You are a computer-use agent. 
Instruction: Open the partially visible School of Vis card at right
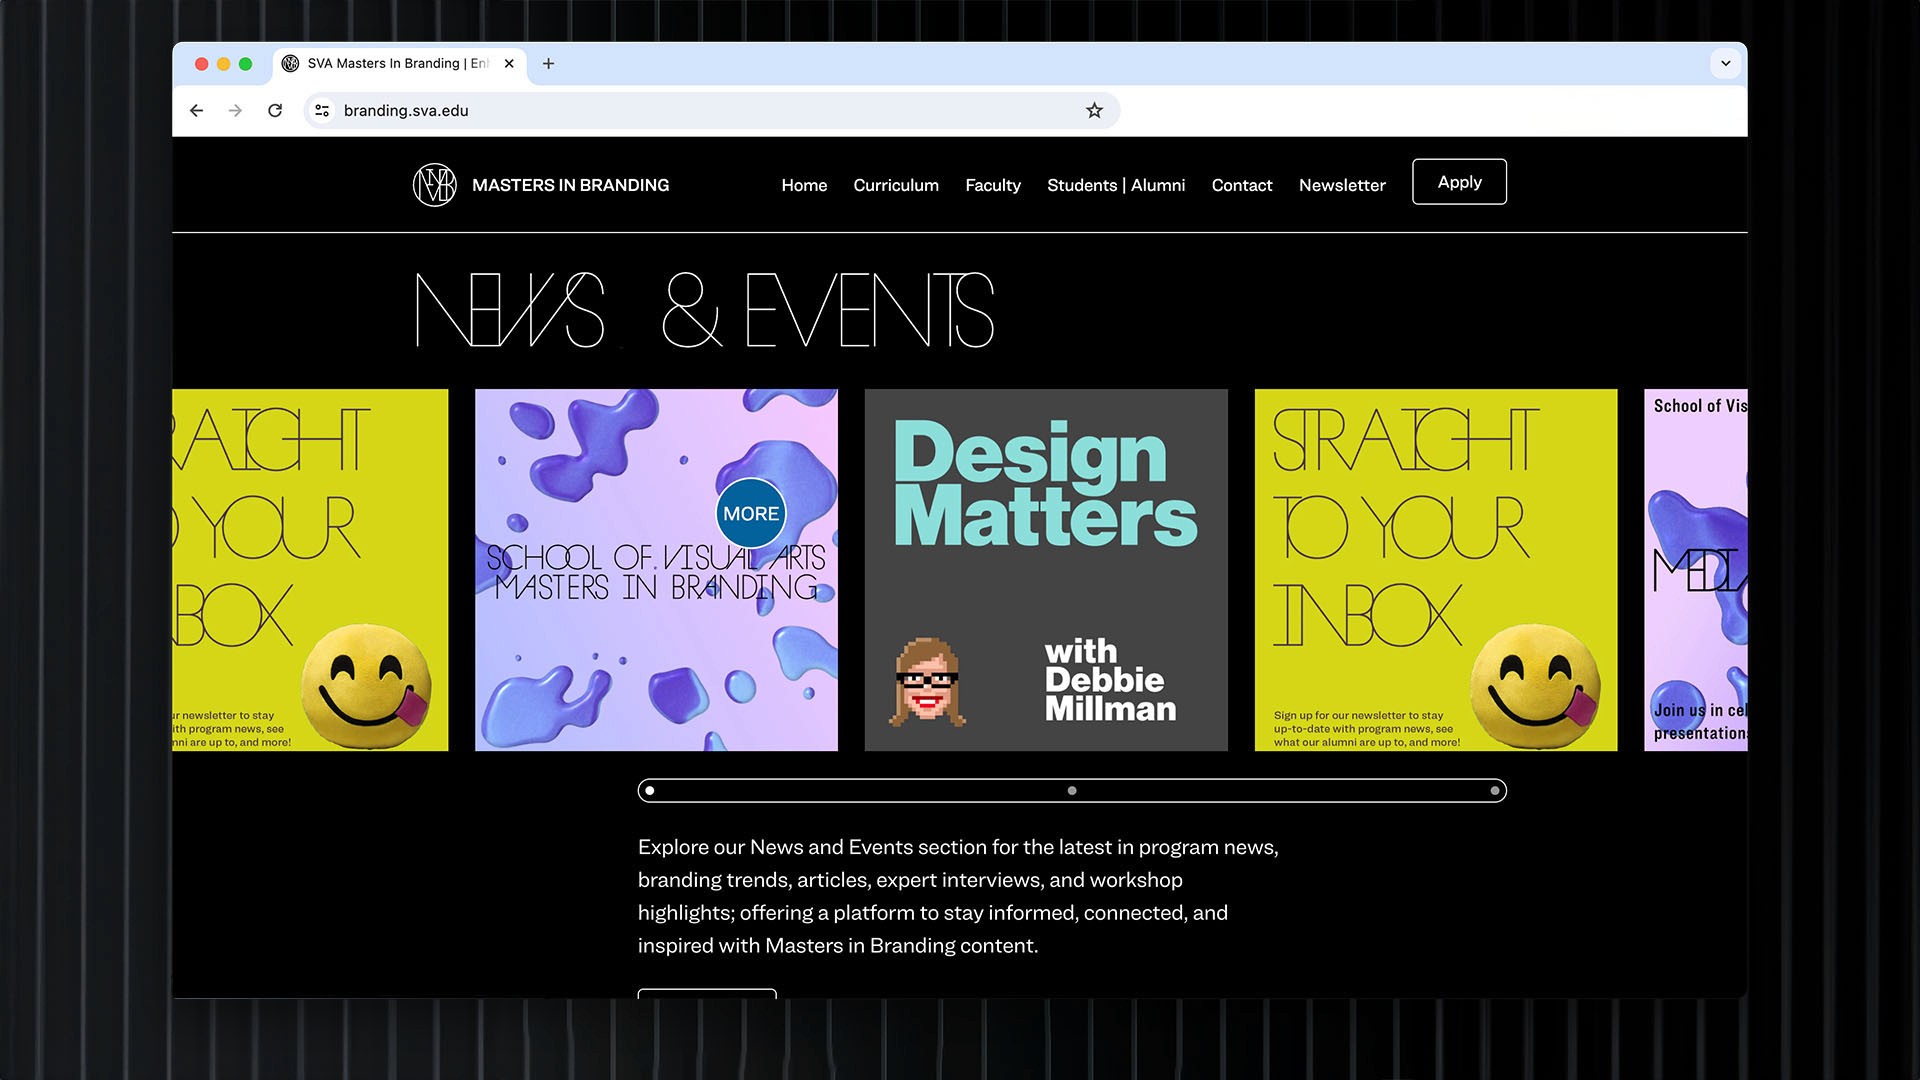(1696, 570)
